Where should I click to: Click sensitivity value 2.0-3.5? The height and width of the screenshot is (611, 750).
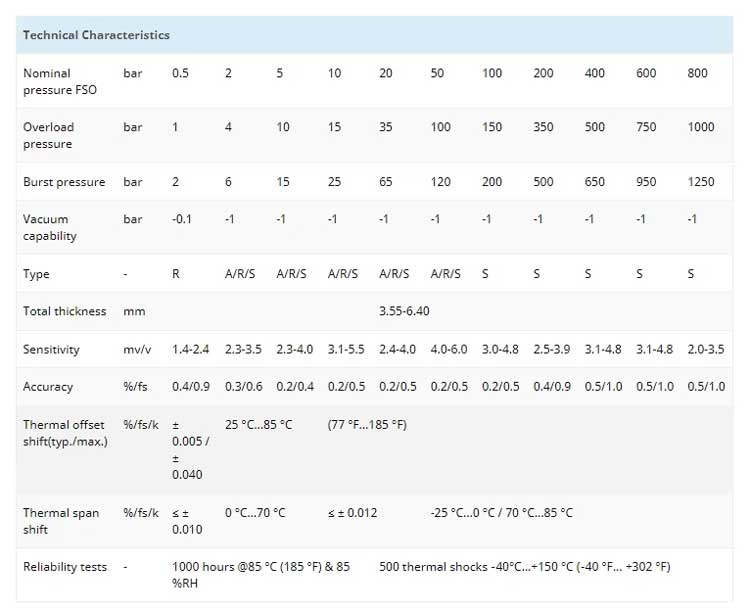pos(706,349)
